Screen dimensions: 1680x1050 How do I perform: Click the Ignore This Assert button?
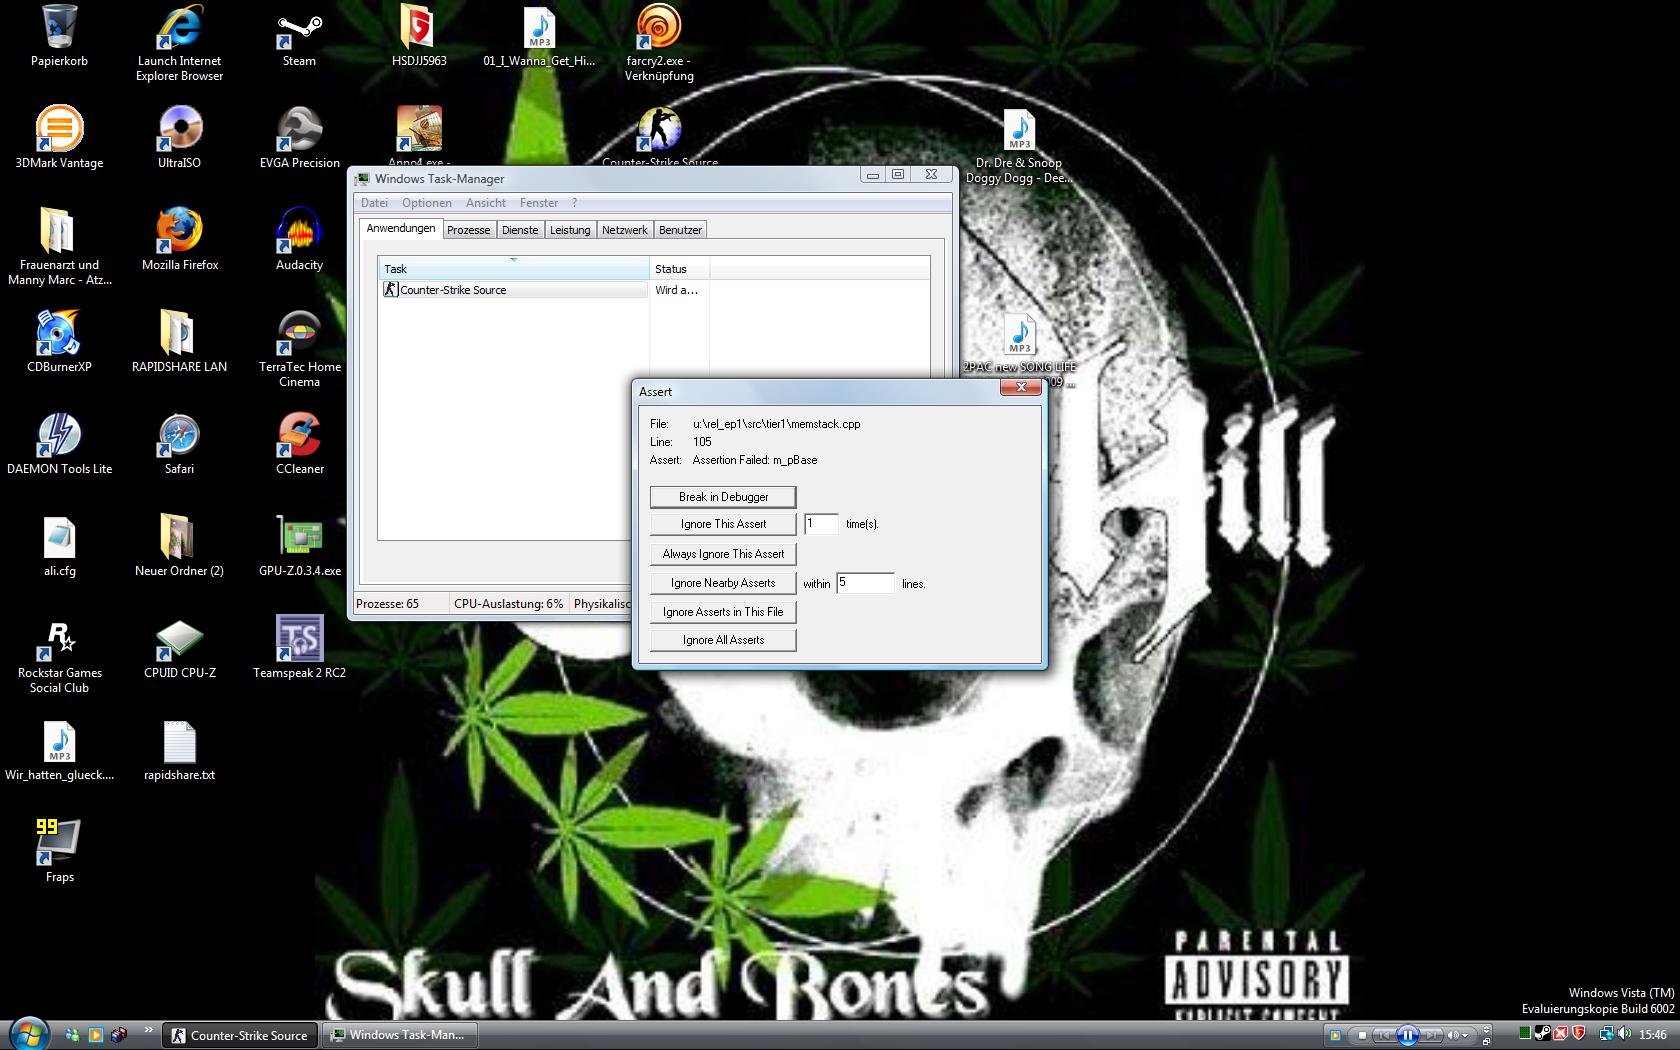point(723,524)
